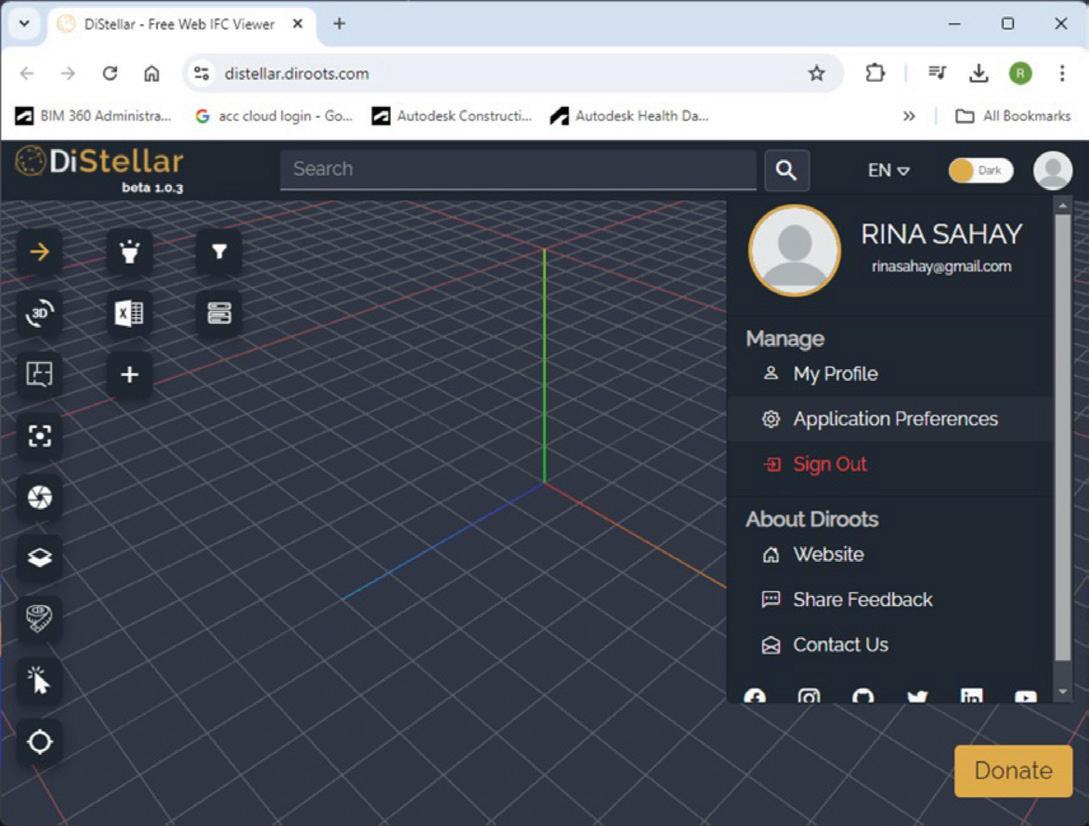1089x826 pixels.
Task: Open the server storage tool
Action: point(219,313)
